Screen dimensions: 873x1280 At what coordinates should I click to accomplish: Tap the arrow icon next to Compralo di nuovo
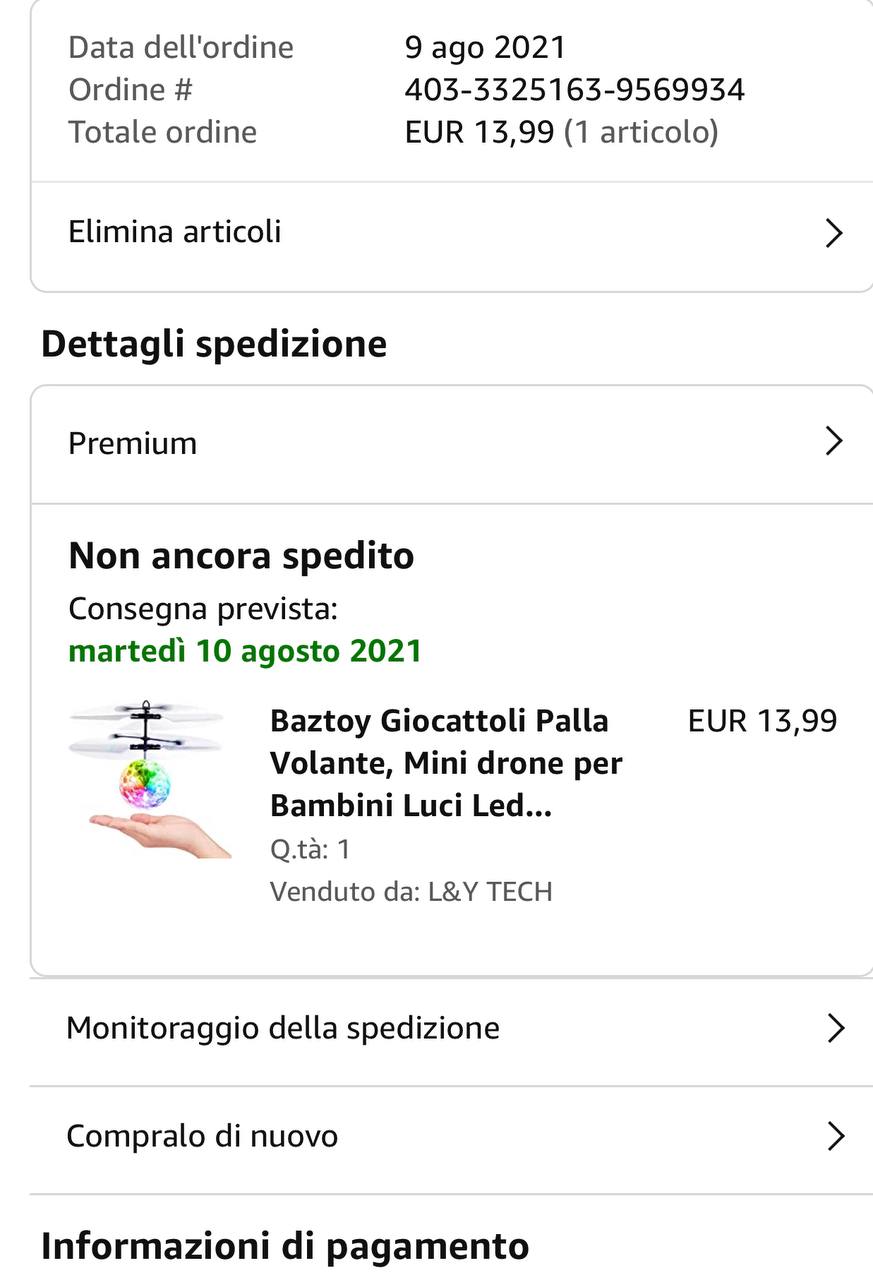pyautogui.click(x=835, y=1136)
